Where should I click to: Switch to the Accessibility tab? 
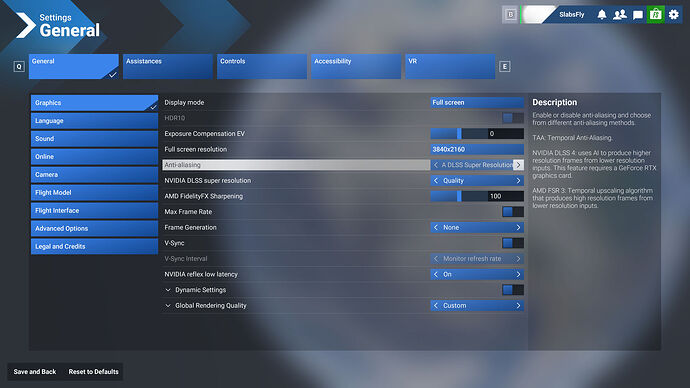tap(356, 66)
